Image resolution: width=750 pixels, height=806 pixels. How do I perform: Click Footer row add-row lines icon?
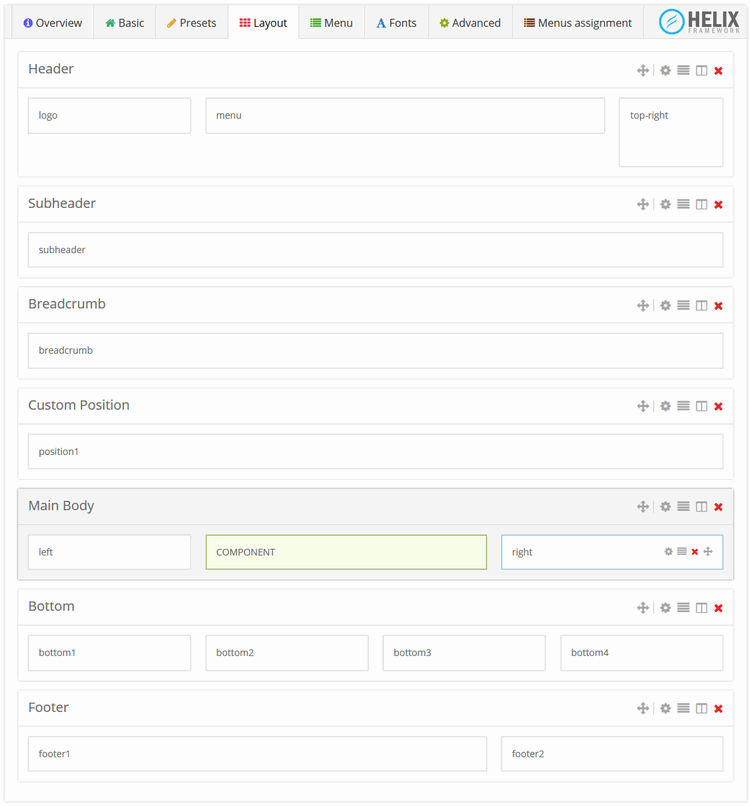click(x=683, y=709)
